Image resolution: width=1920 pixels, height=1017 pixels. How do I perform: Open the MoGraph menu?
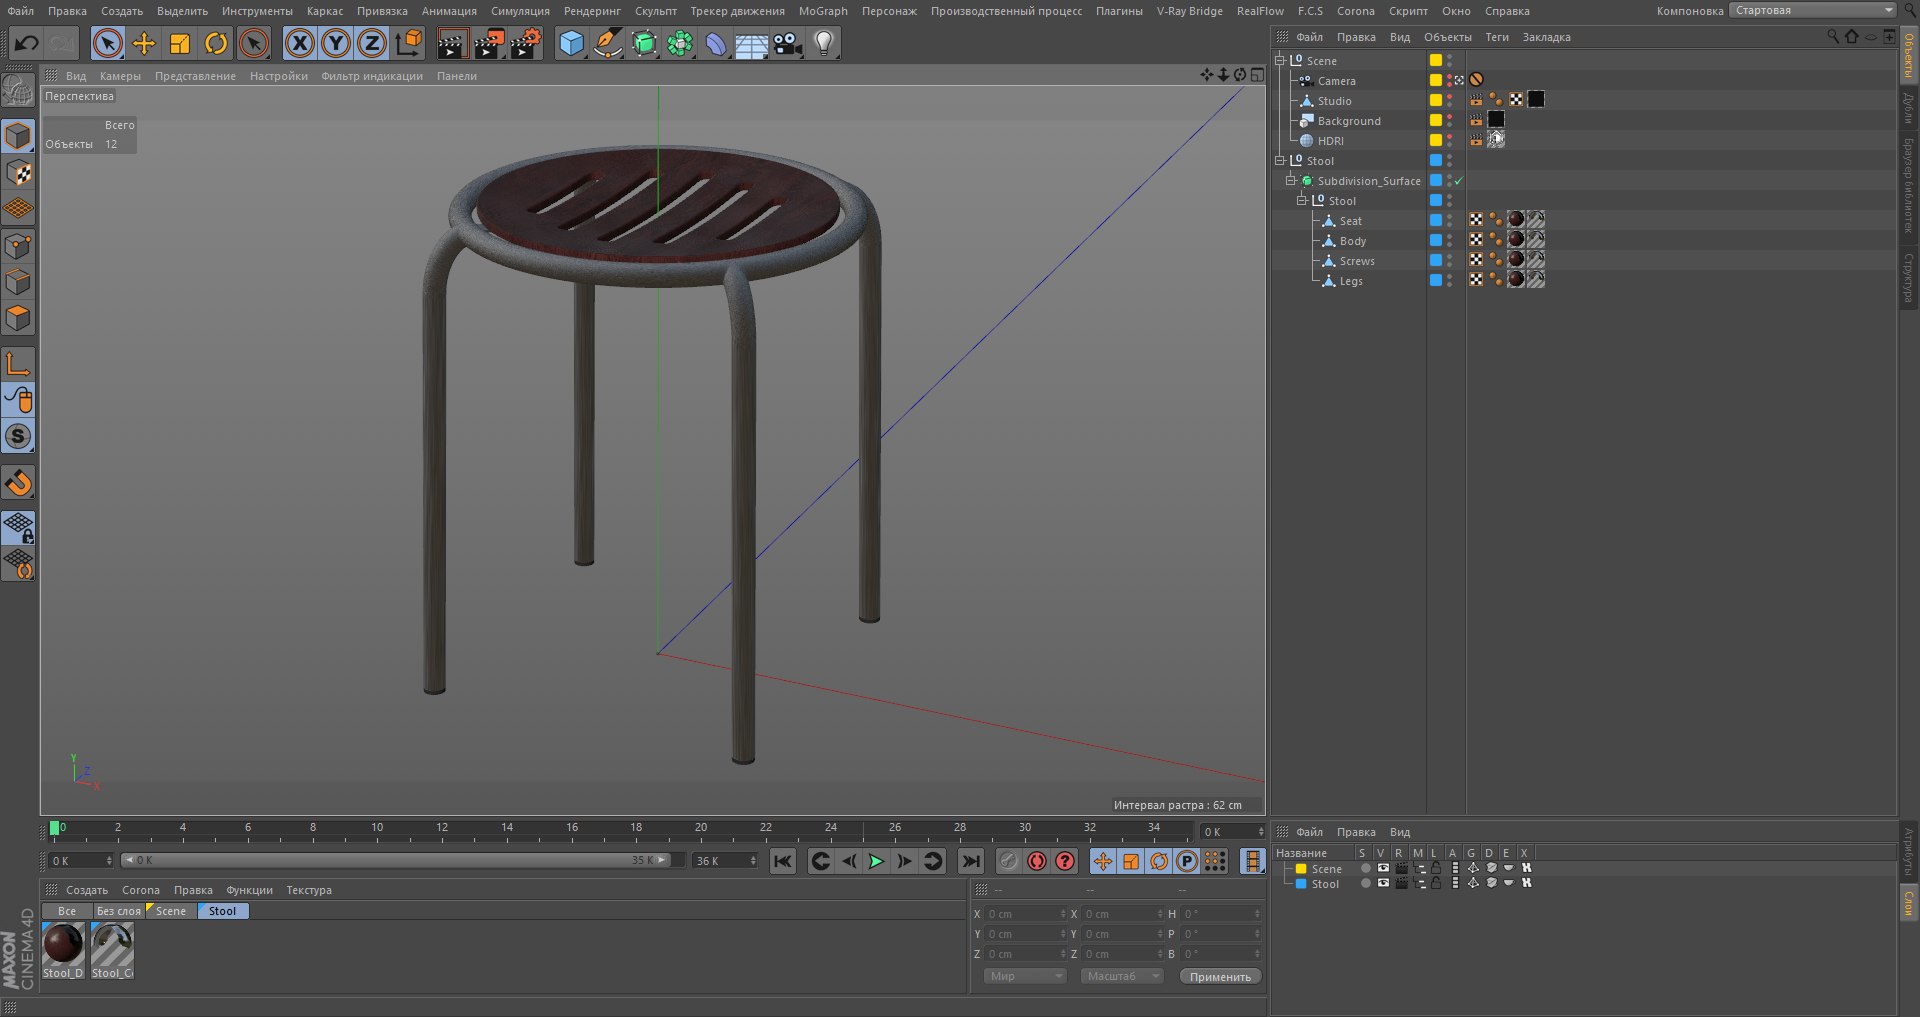pyautogui.click(x=823, y=11)
